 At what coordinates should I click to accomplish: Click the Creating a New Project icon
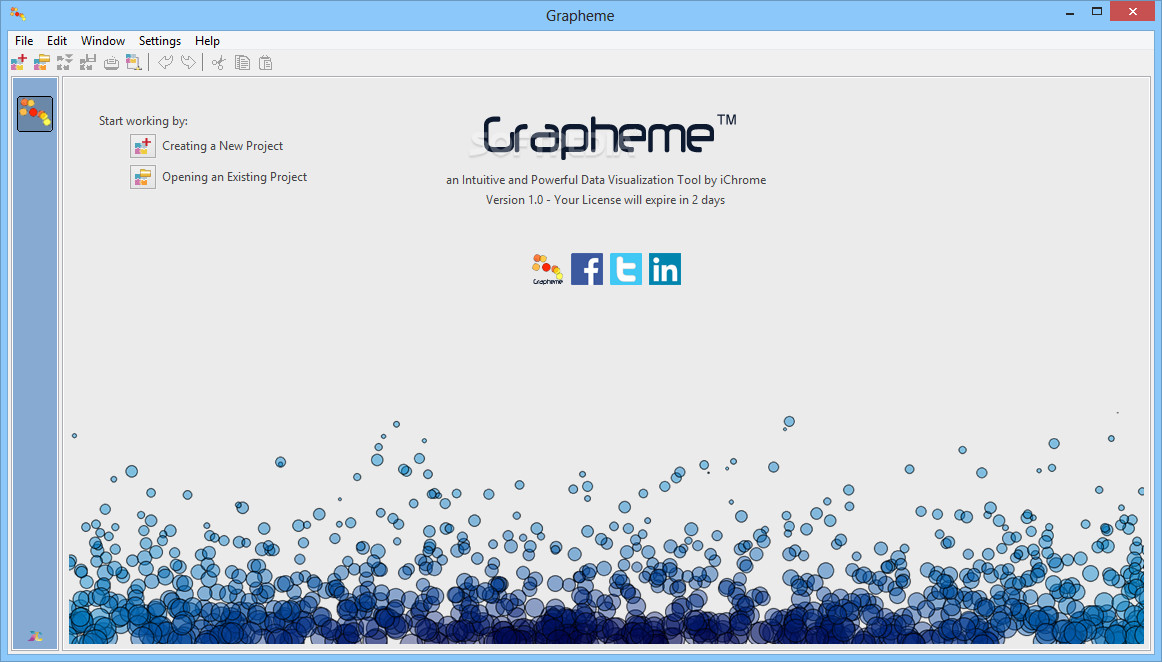(143, 146)
